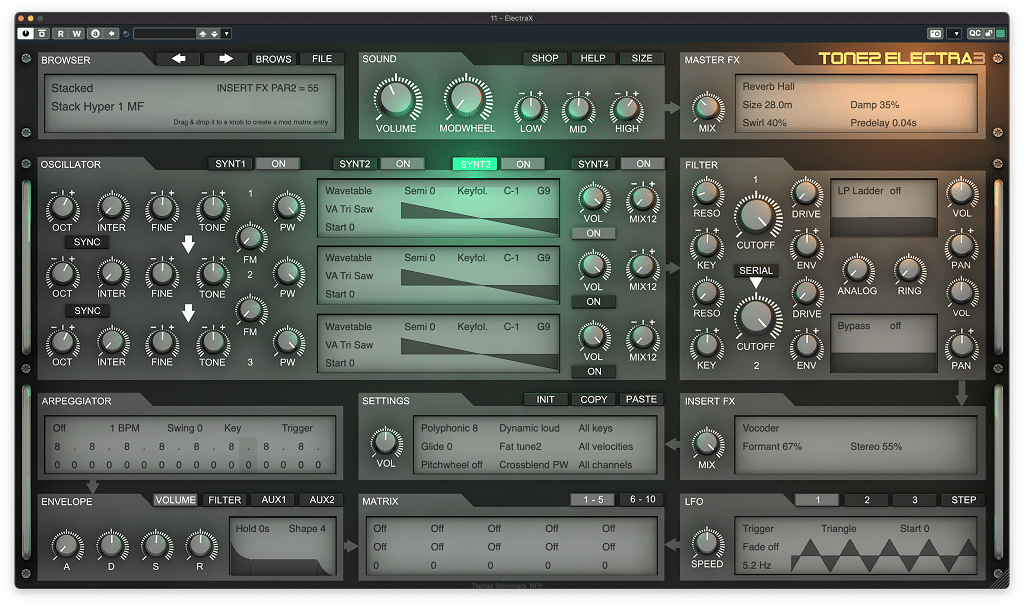Toggle oscillator 1 ON button under VOL
The width and height of the screenshot is (1024, 606).
pos(593,233)
